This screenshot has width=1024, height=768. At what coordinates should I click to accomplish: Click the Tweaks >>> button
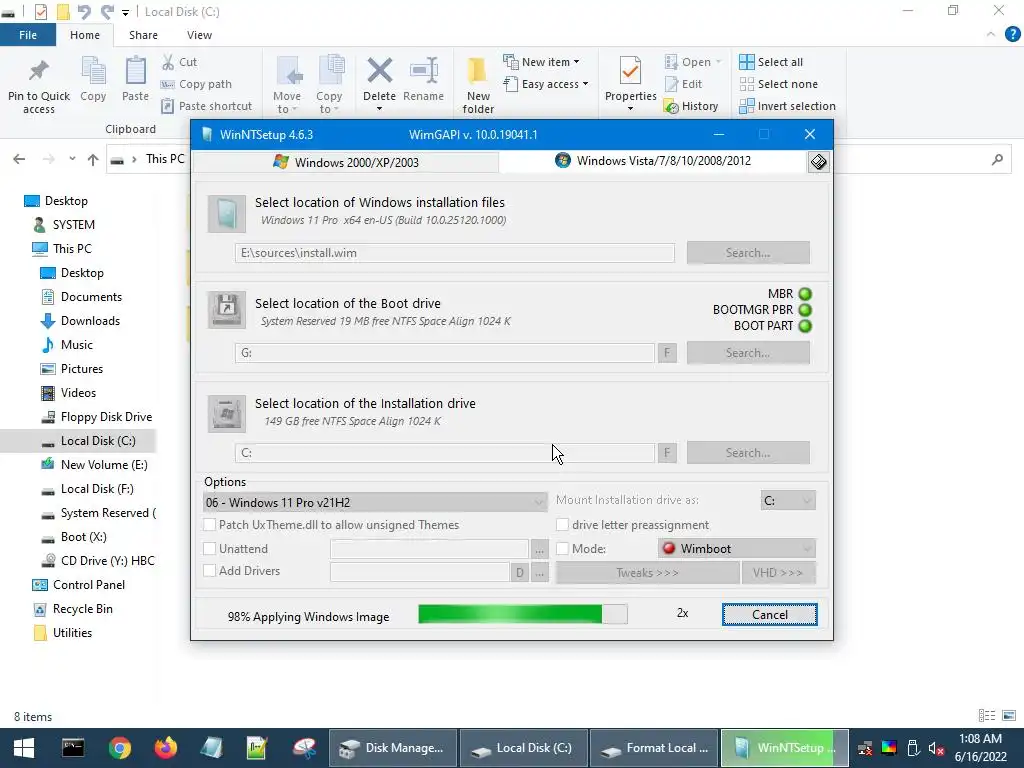[x=647, y=573]
